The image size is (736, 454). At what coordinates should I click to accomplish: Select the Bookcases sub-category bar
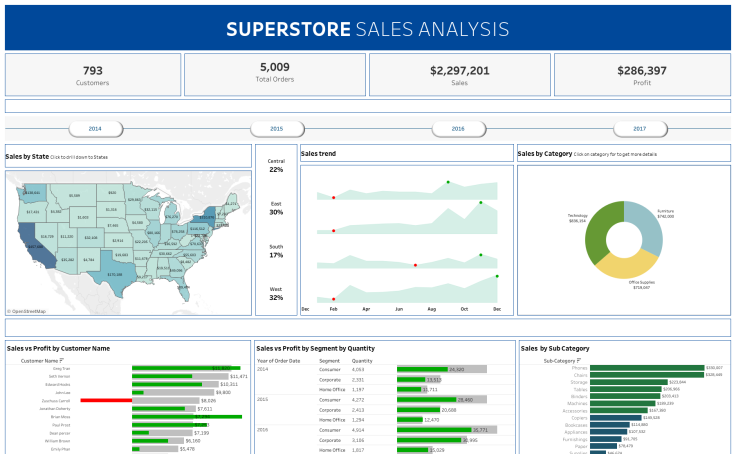point(610,425)
